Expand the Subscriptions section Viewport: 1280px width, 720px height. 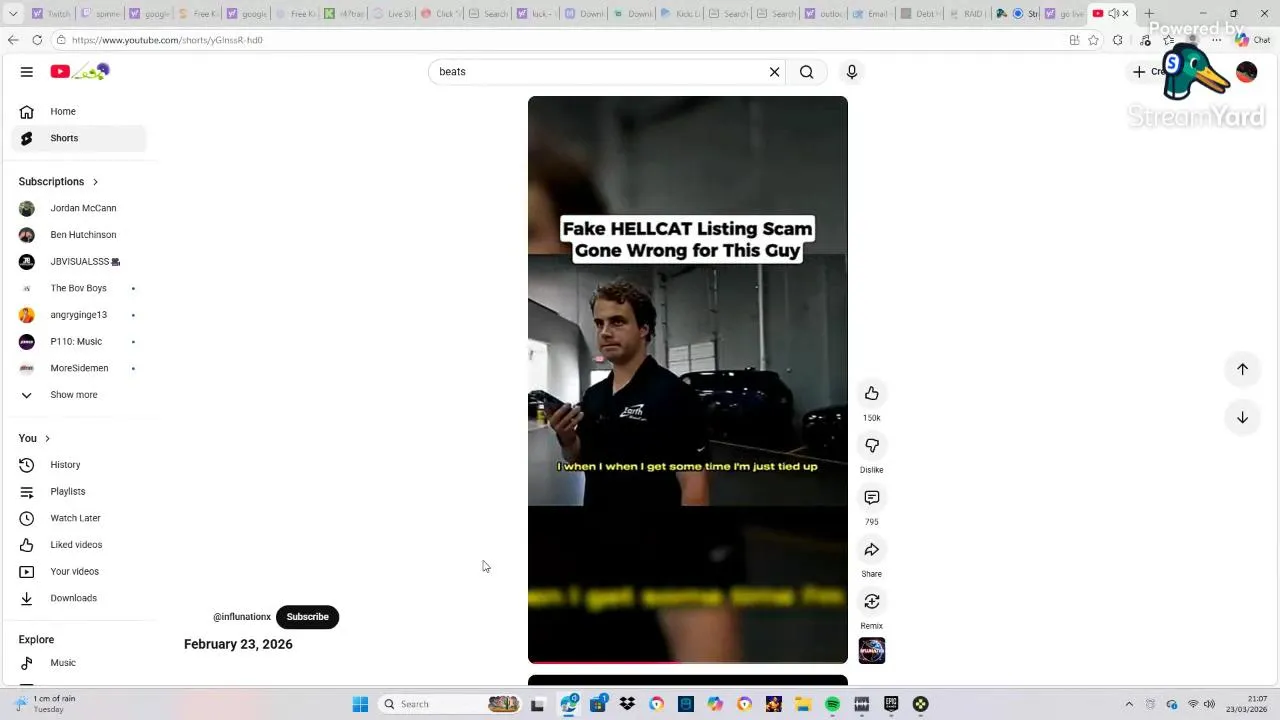(58, 182)
